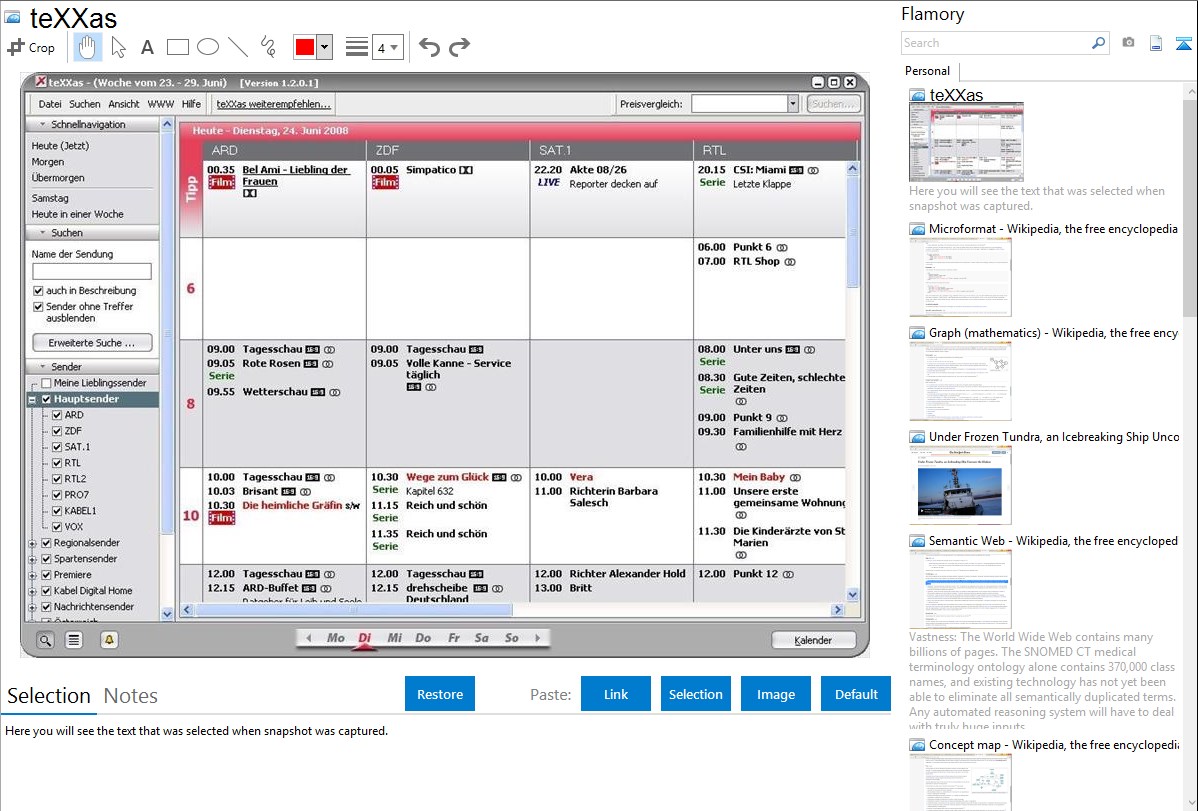Screen dimensions: 1198x811
Task: Open the Preisvergleich combo box
Action: [x=744, y=103]
